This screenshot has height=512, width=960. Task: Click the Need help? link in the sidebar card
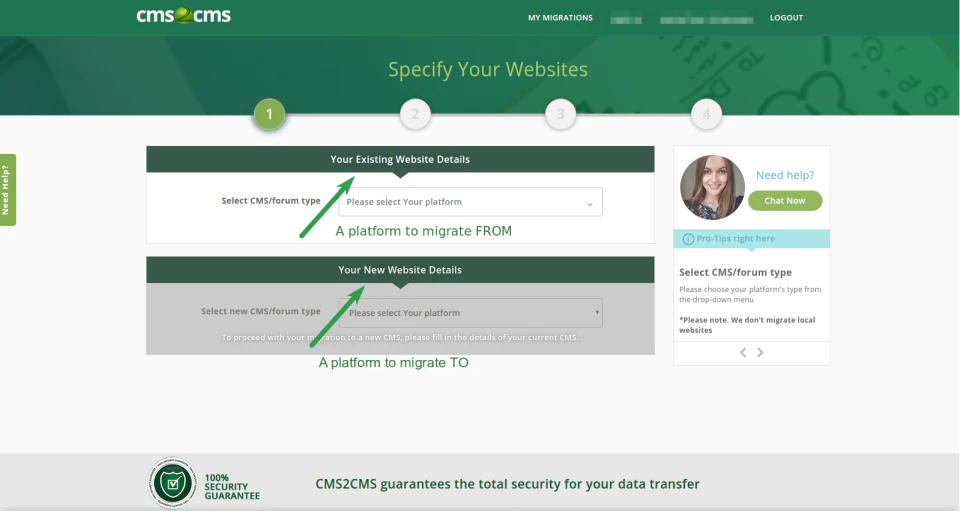(785, 175)
